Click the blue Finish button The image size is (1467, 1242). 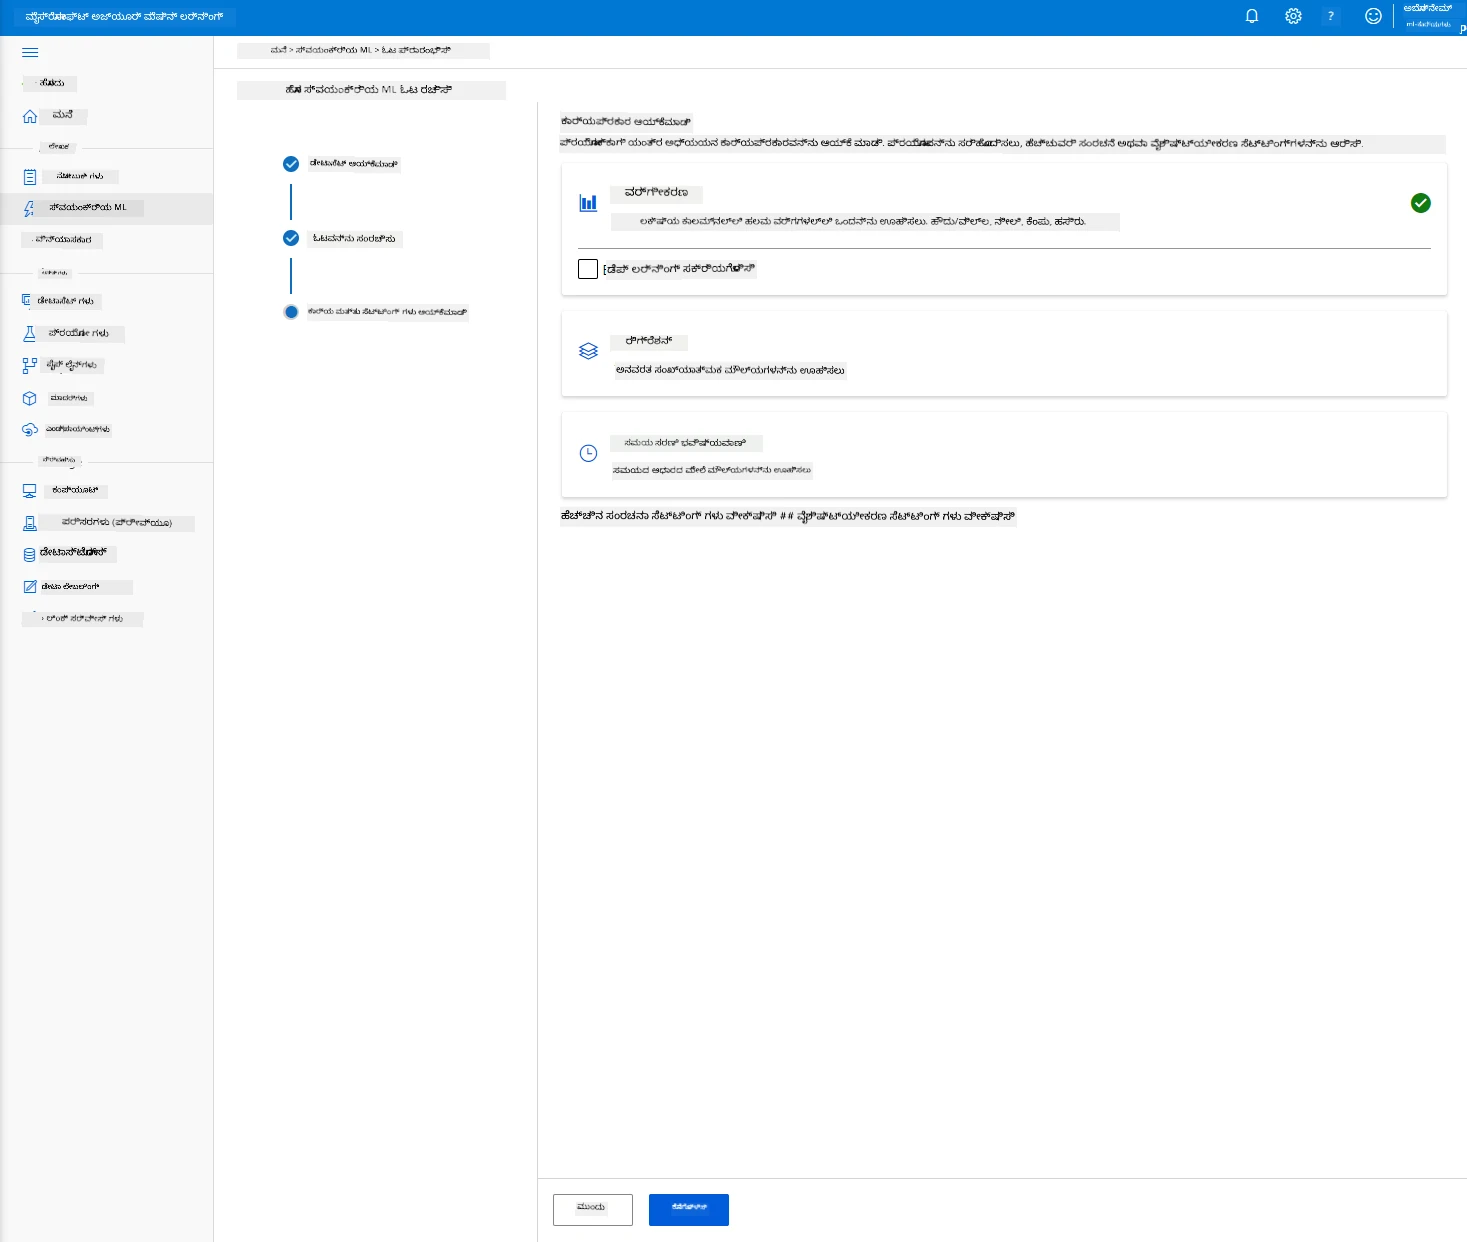click(x=689, y=1209)
